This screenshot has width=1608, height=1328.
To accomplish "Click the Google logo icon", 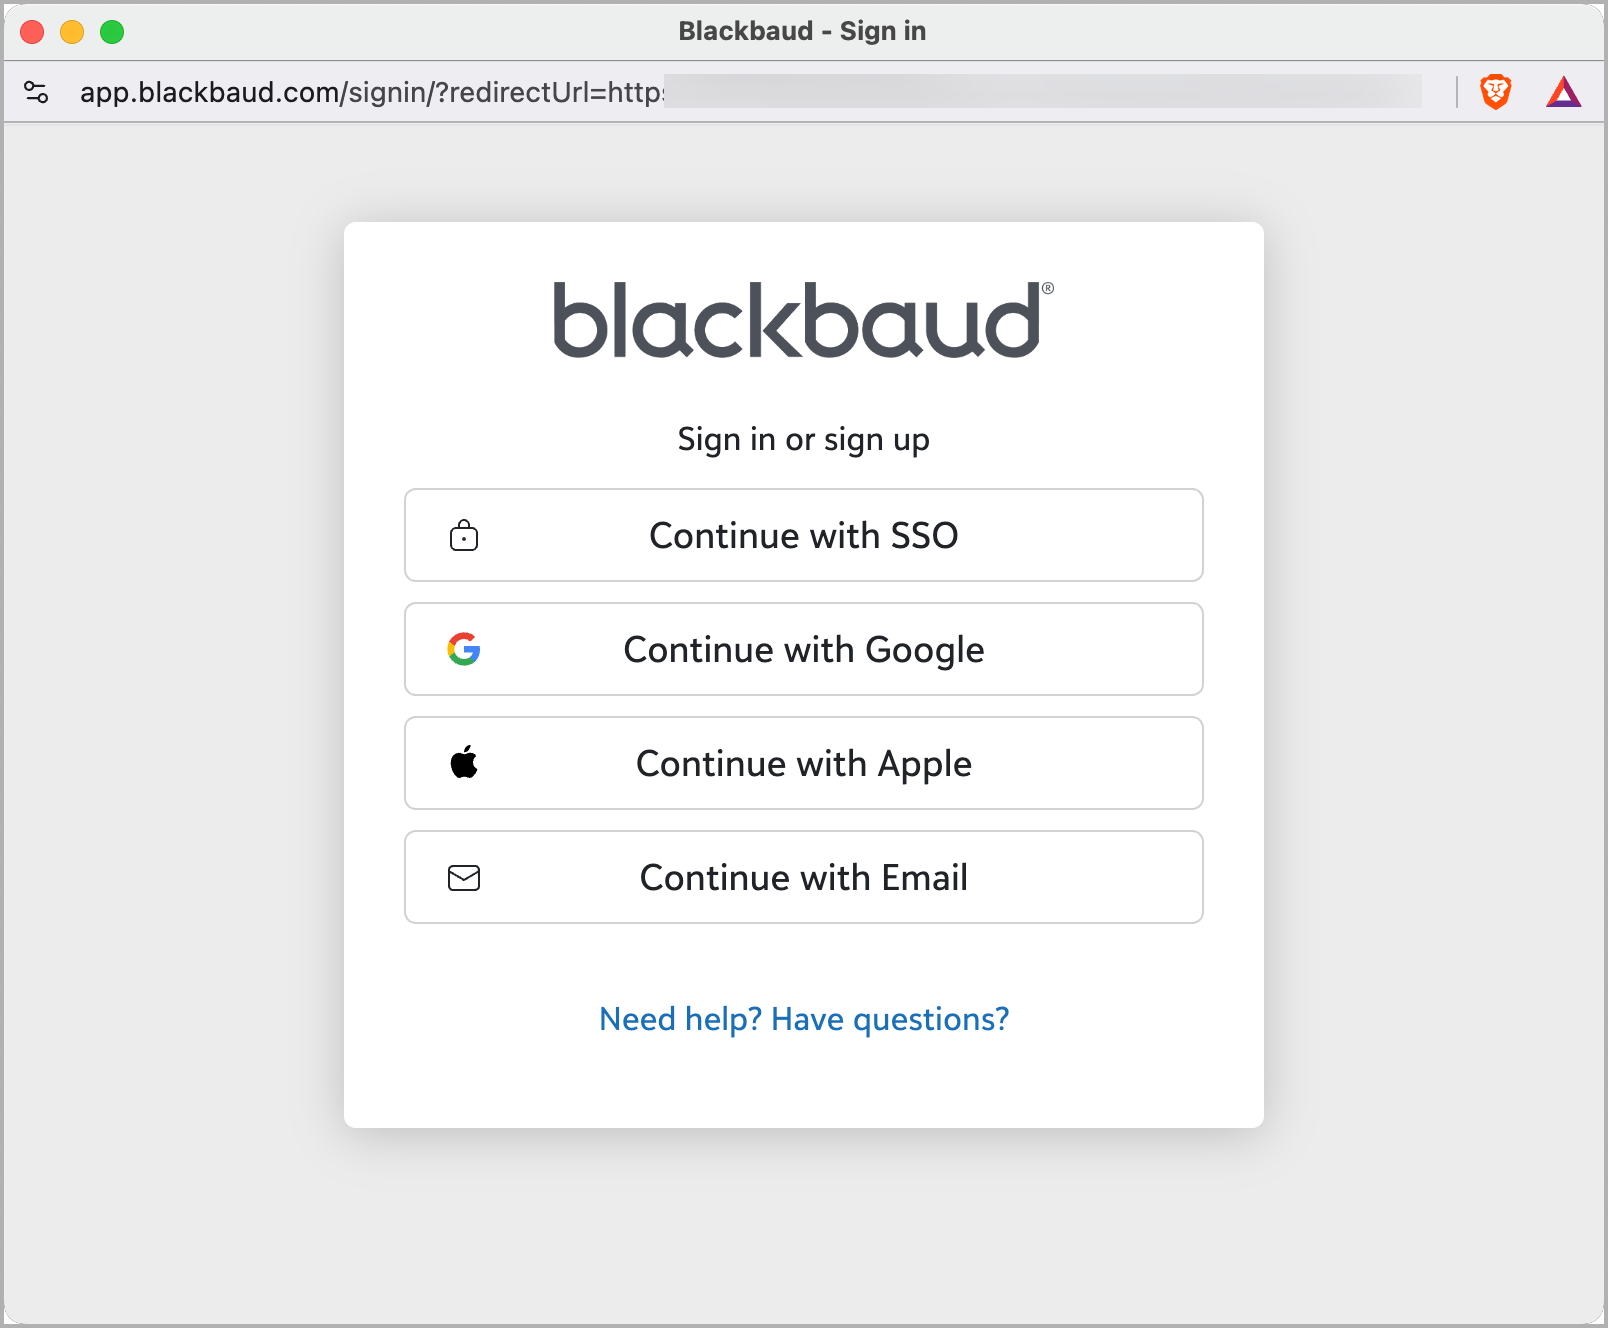I will tap(464, 649).
